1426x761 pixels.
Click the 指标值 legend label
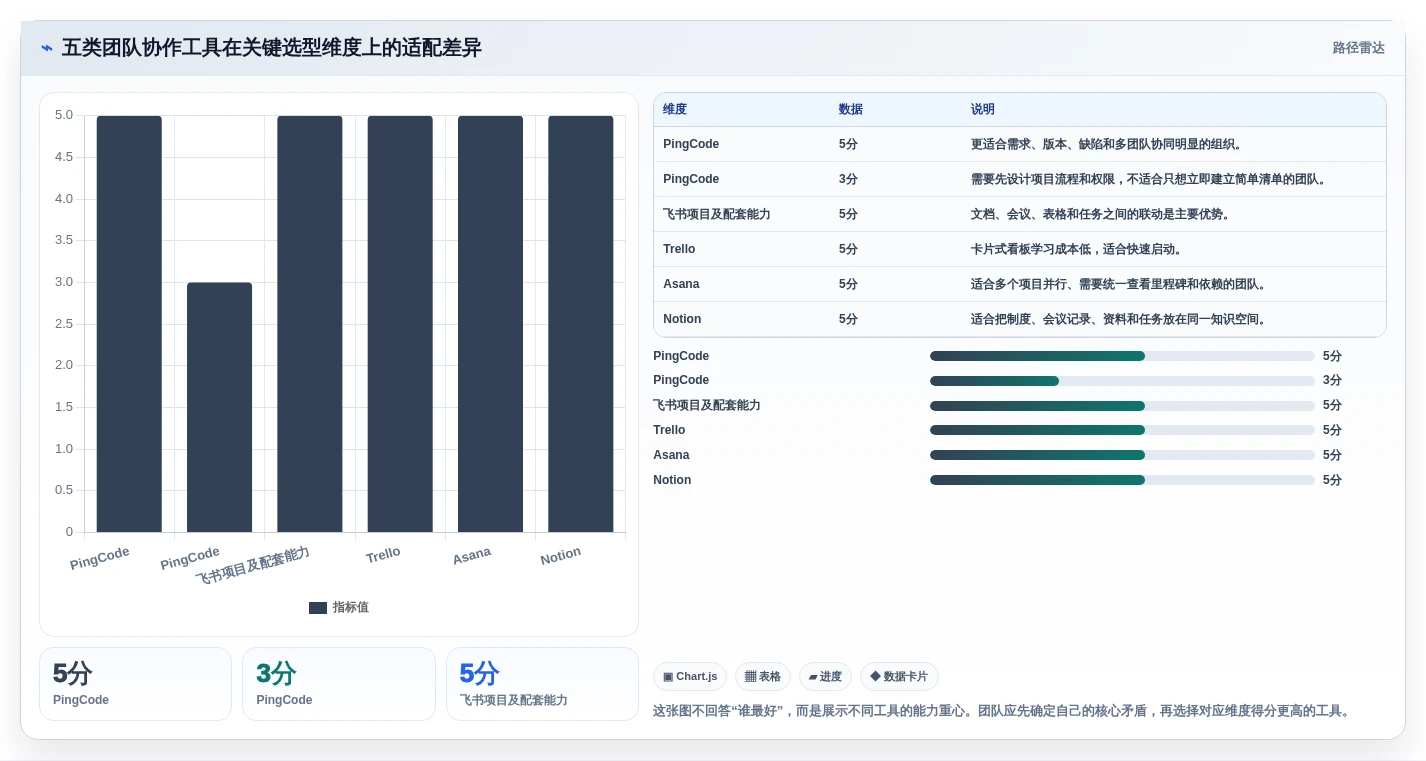click(351, 608)
